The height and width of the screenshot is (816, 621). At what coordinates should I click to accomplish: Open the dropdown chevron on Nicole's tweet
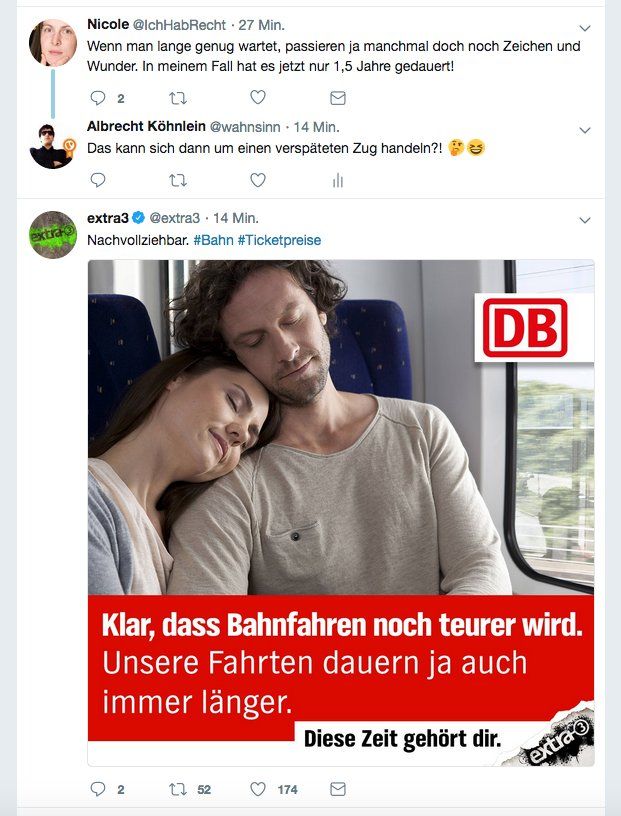585,28
